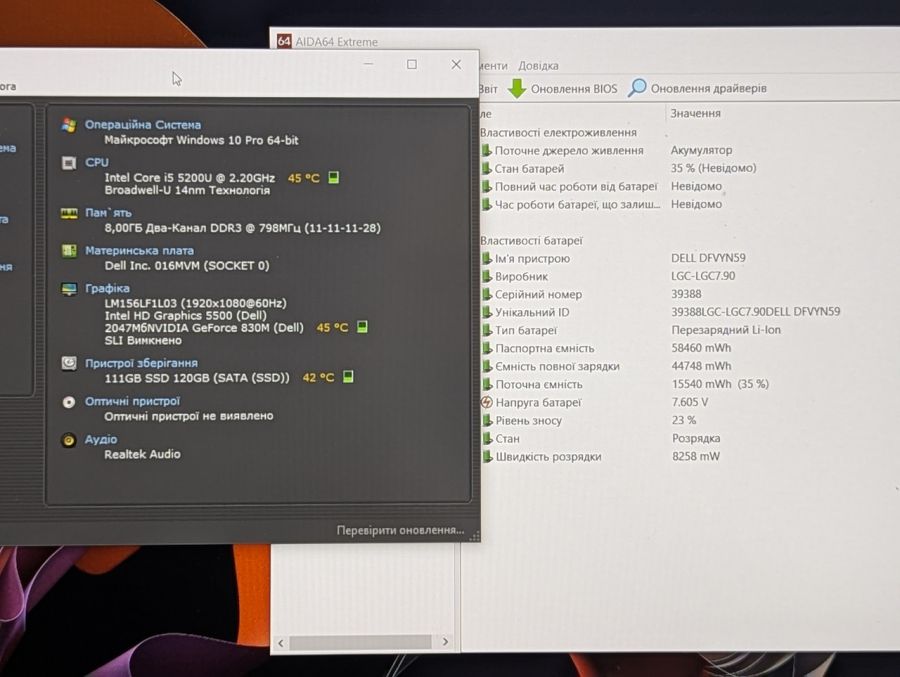
Task: Click icon beside Виробник row
Action: (x=487, y=276)
